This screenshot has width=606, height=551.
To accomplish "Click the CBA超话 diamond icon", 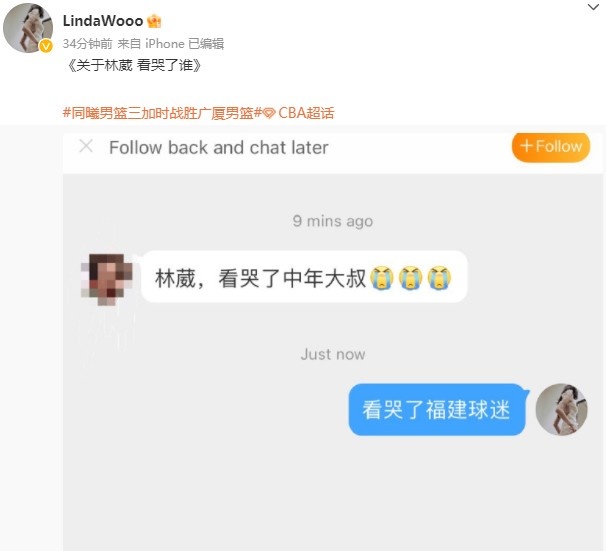I will pos(270,113).
